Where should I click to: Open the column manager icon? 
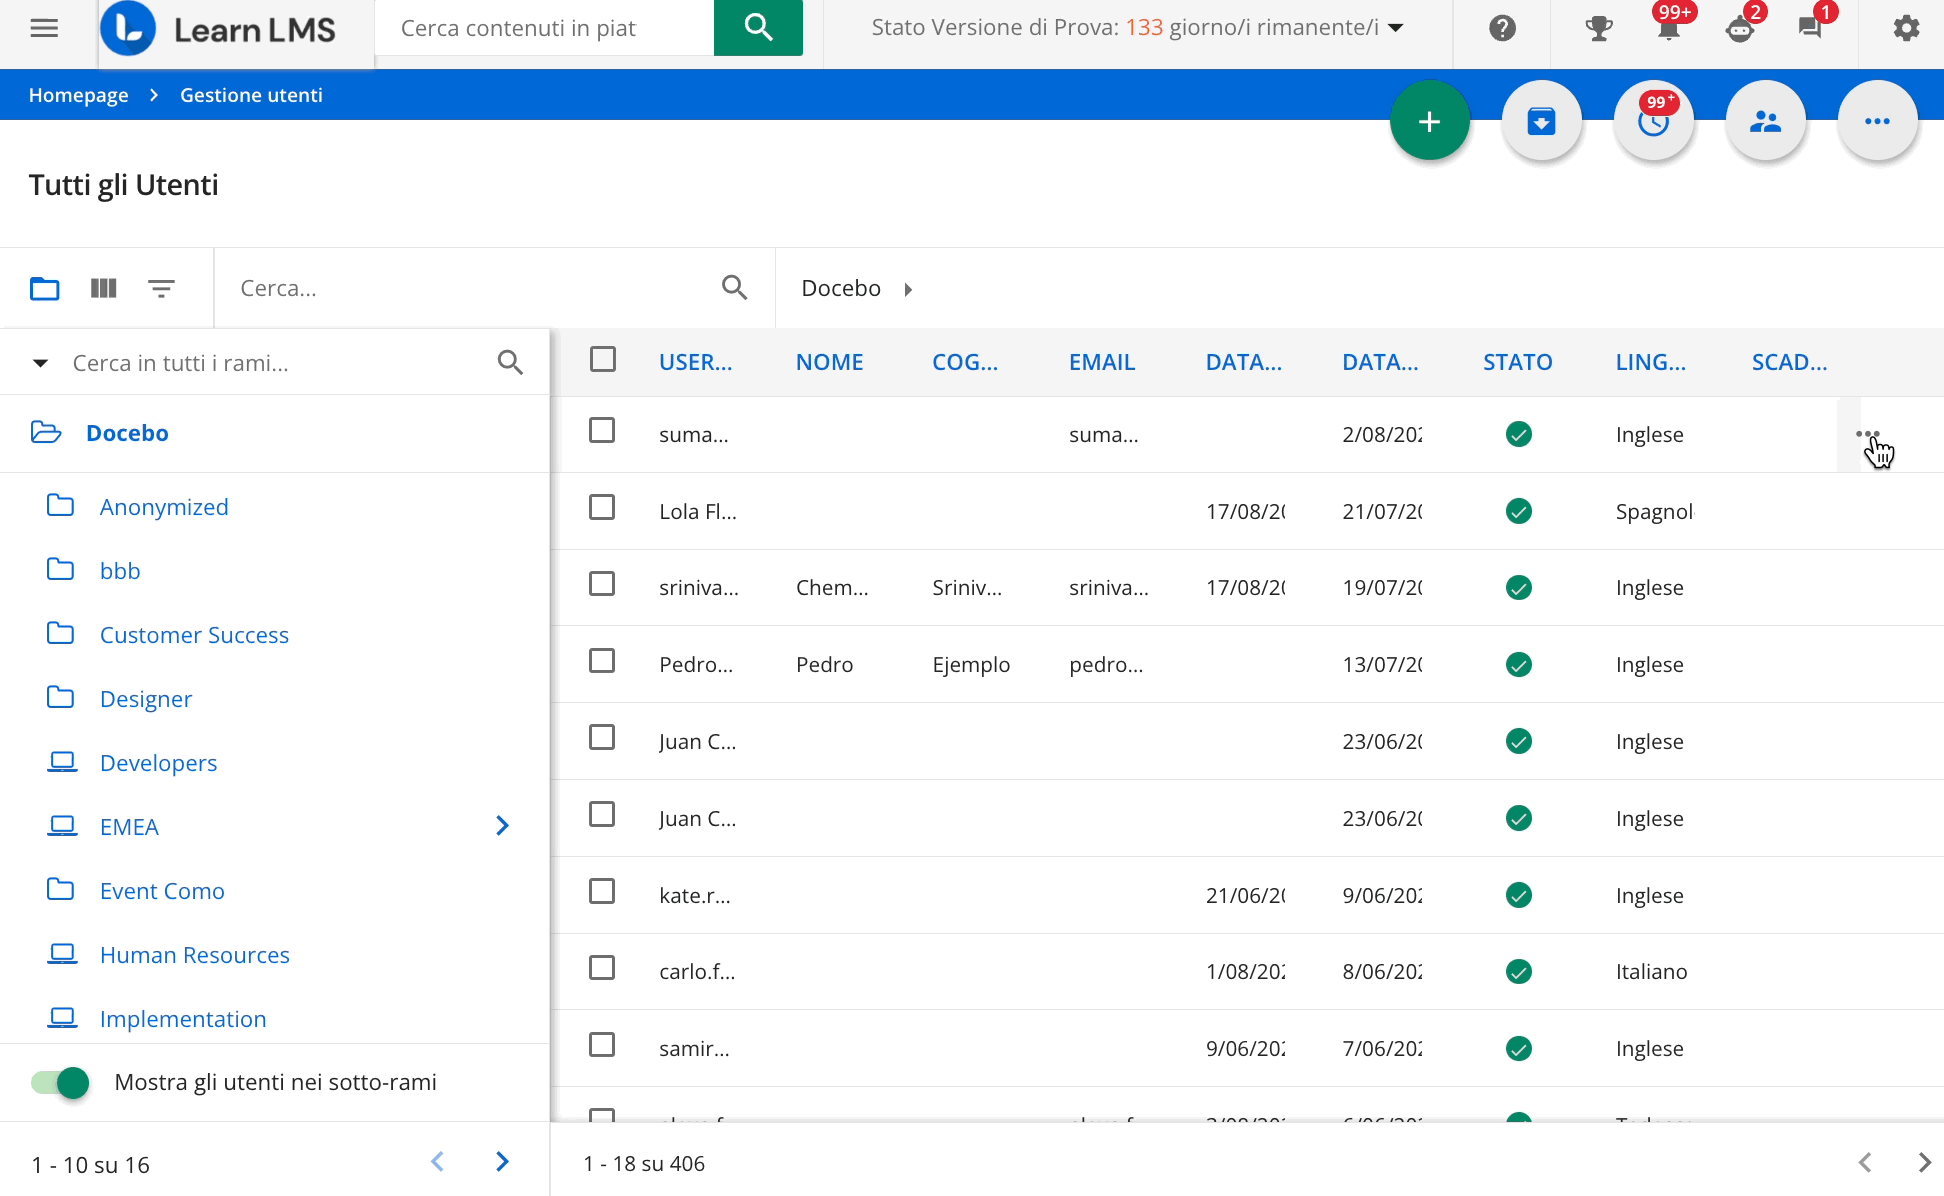tap(104, 288)
